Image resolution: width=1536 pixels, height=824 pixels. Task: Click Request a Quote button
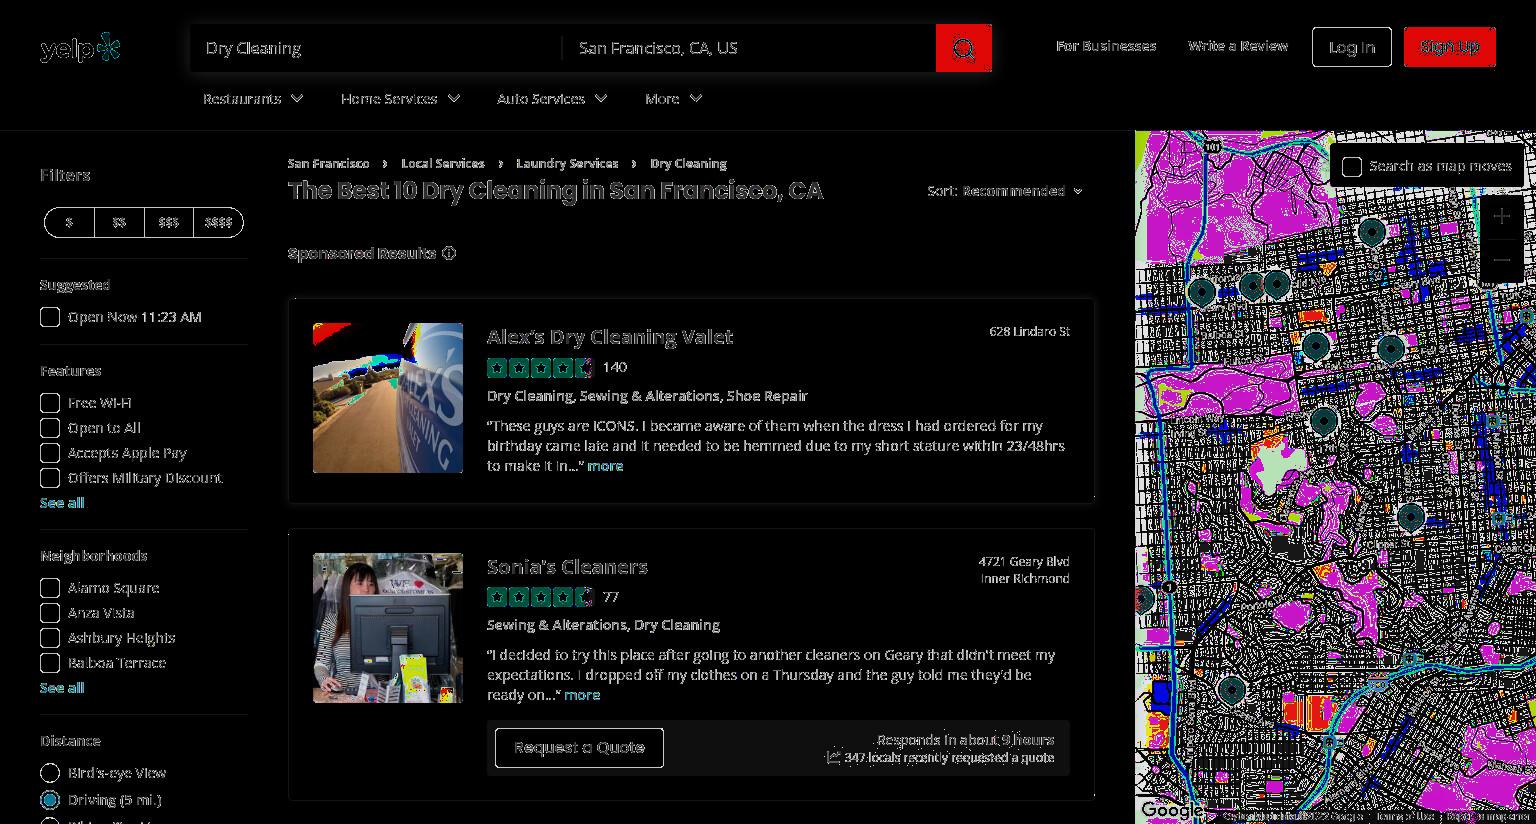click(579, 748)
